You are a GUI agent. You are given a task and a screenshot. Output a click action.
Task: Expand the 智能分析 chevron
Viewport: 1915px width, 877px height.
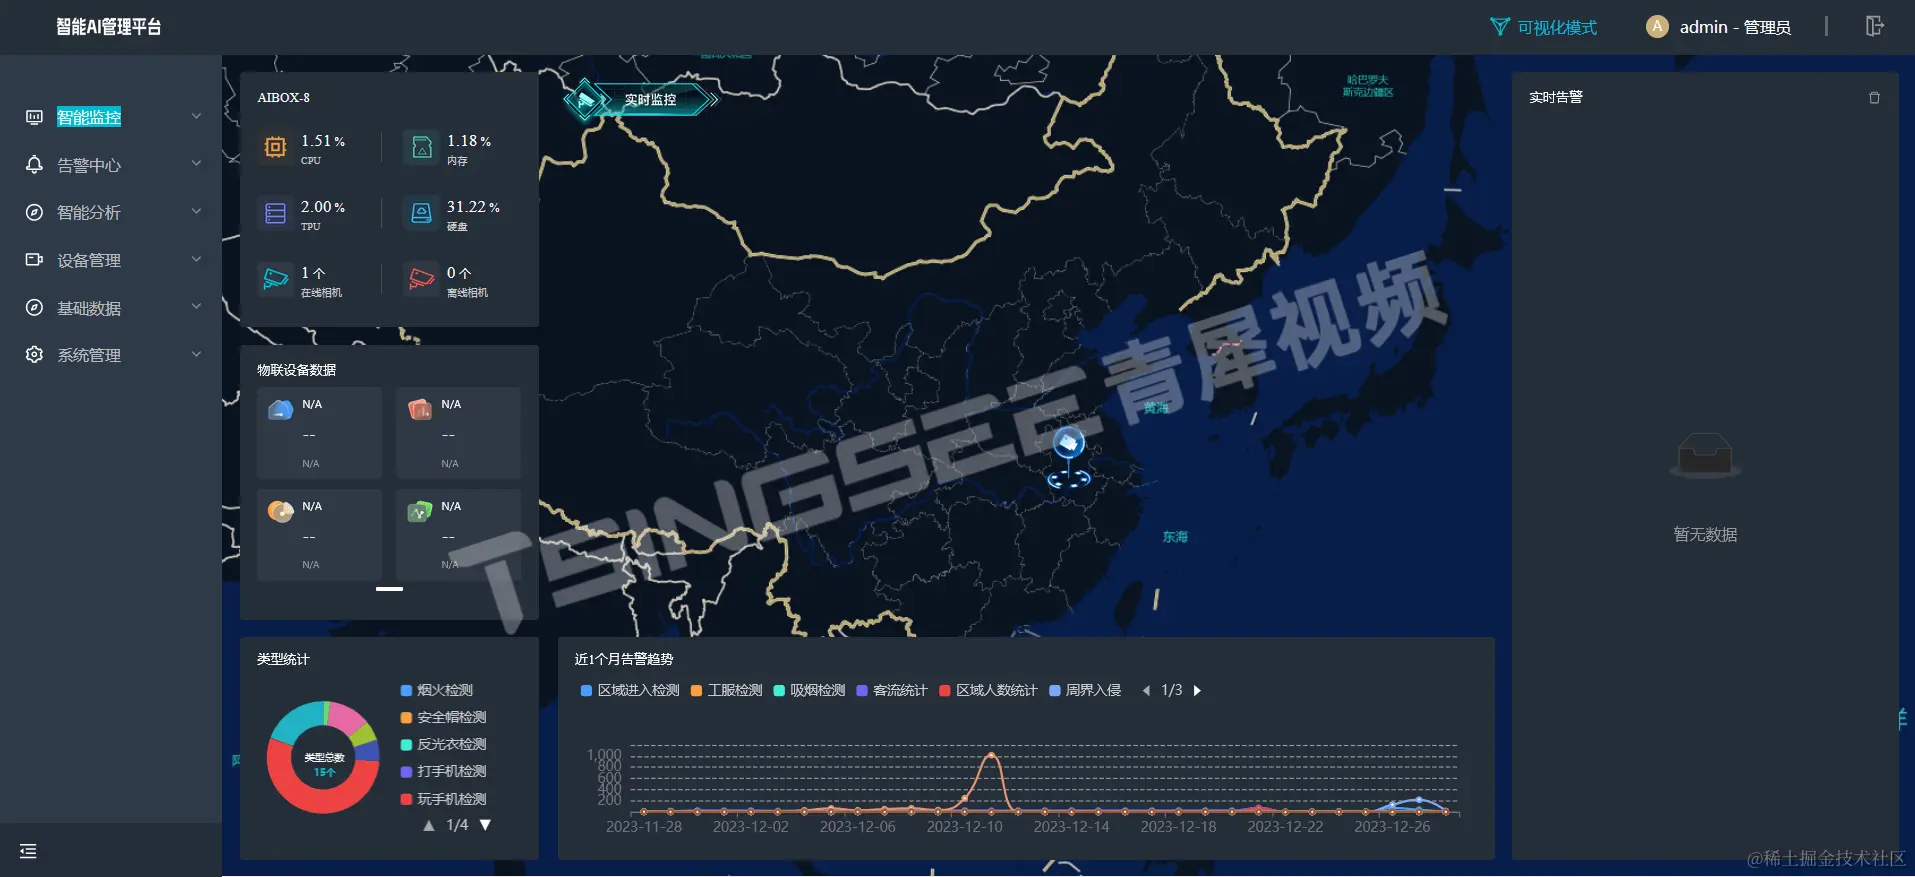(x=197, y=211)
